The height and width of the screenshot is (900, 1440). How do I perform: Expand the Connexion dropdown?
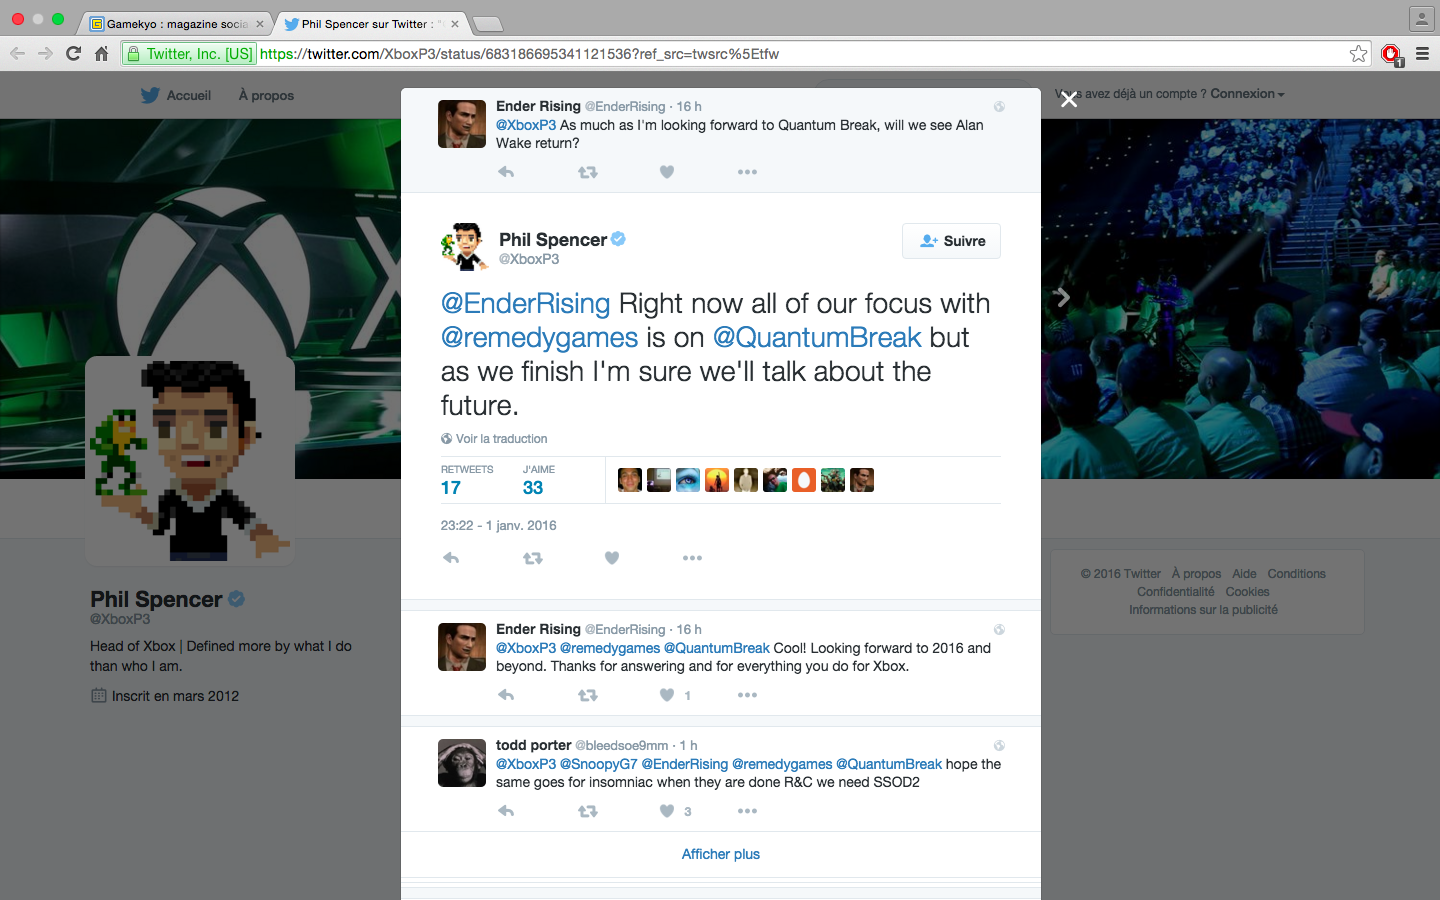point(1247,94)
